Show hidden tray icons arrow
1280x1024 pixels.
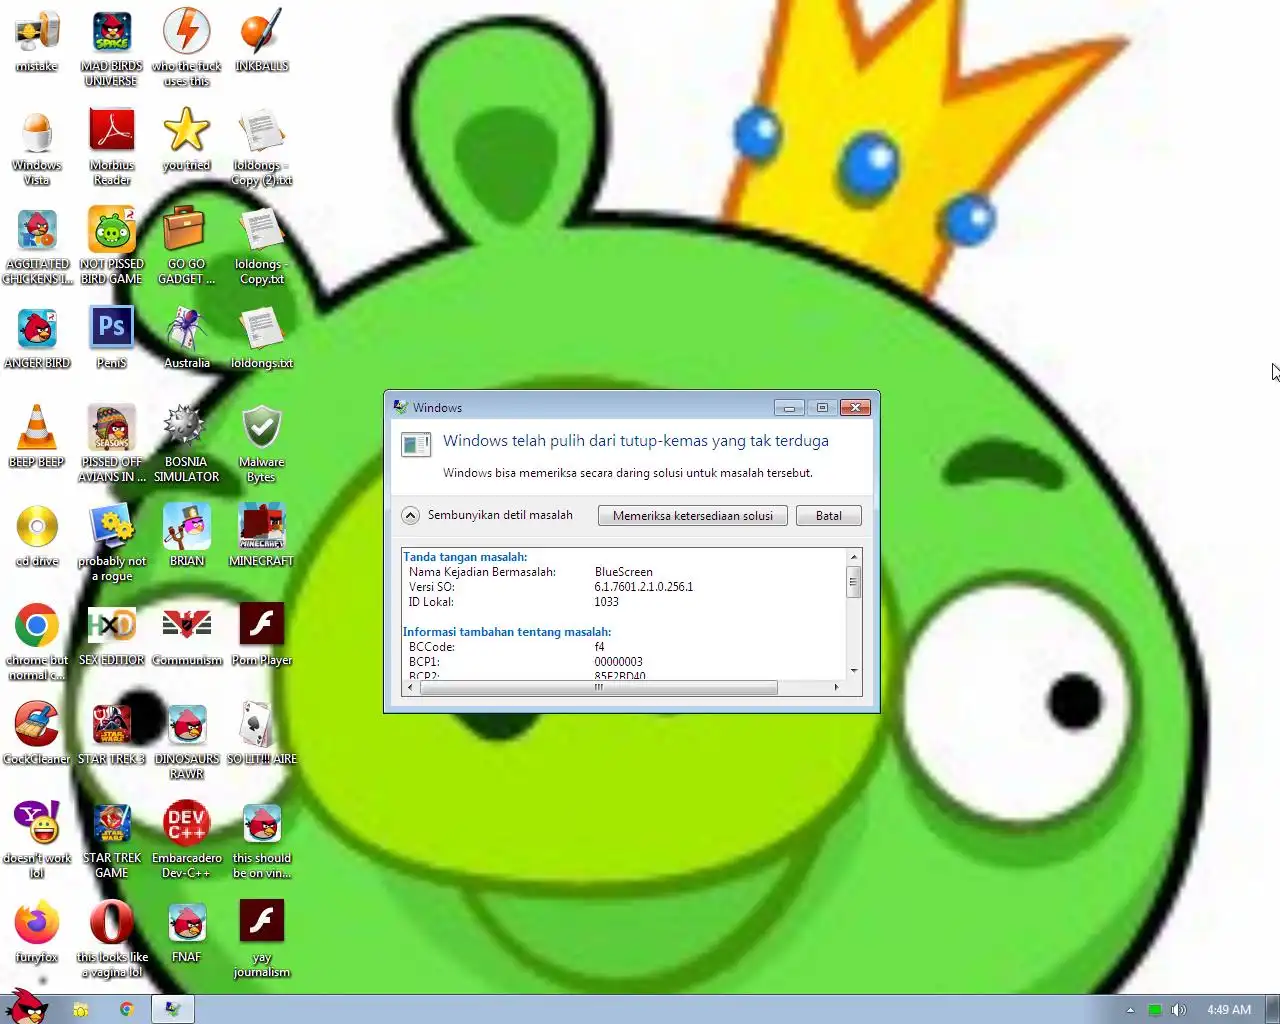pyautogui.click(x=1130, y=1010)
